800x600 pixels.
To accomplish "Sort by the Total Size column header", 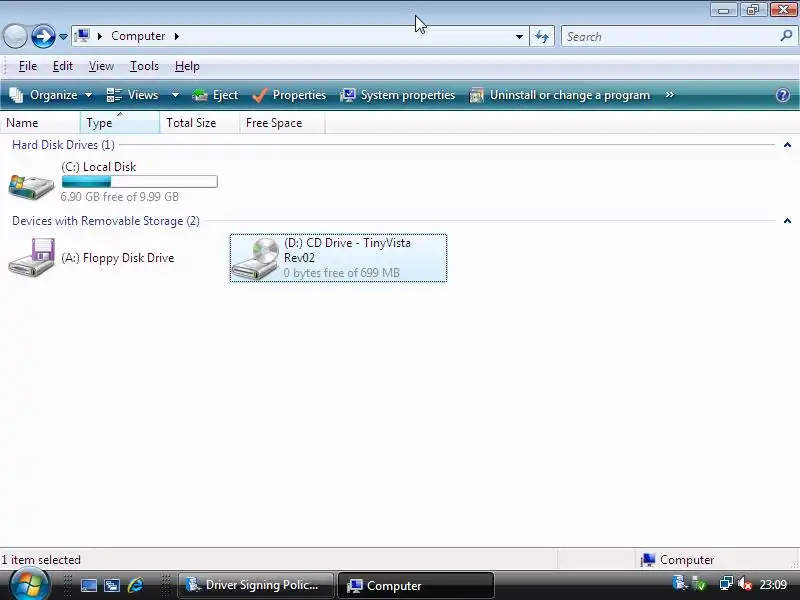I will tap(199, 123).
